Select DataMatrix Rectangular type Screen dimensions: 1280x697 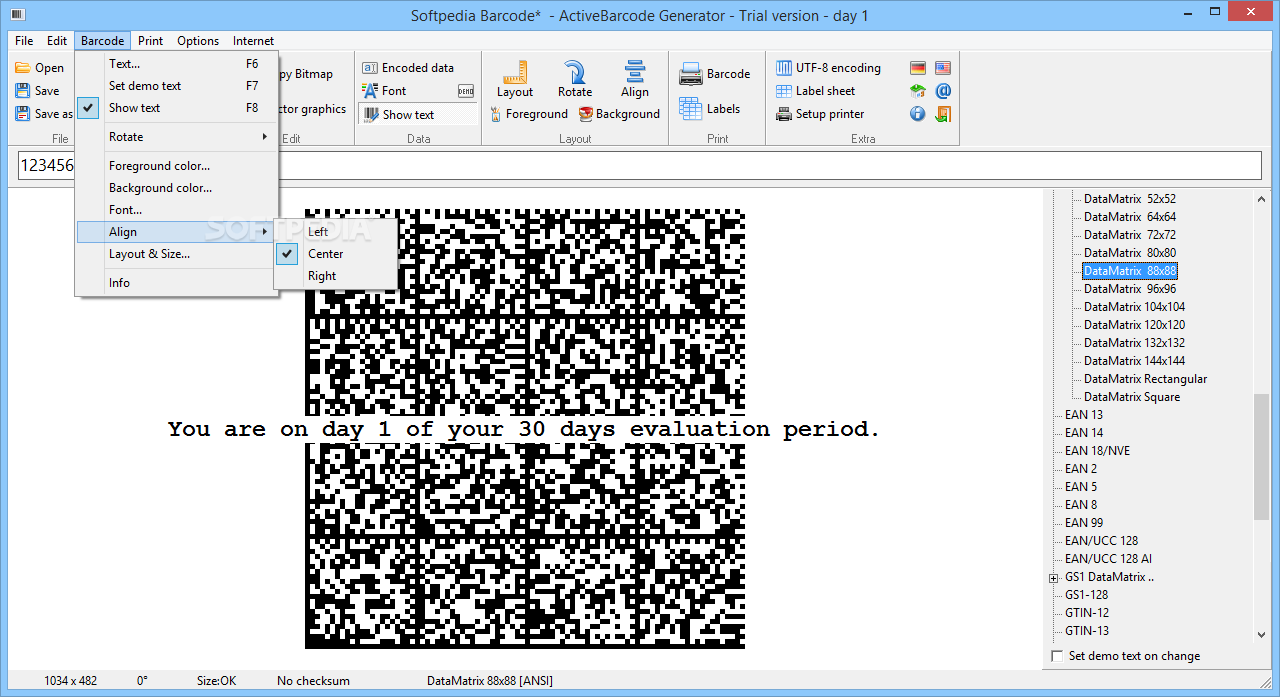click(x=1145, y=379)
